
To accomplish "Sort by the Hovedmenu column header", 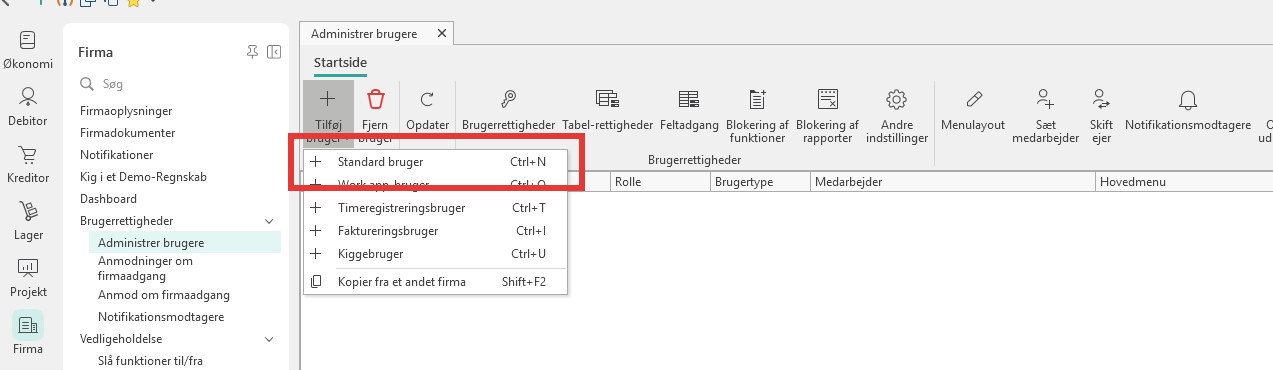I will pyautogui.click(x=1184, y=182).
